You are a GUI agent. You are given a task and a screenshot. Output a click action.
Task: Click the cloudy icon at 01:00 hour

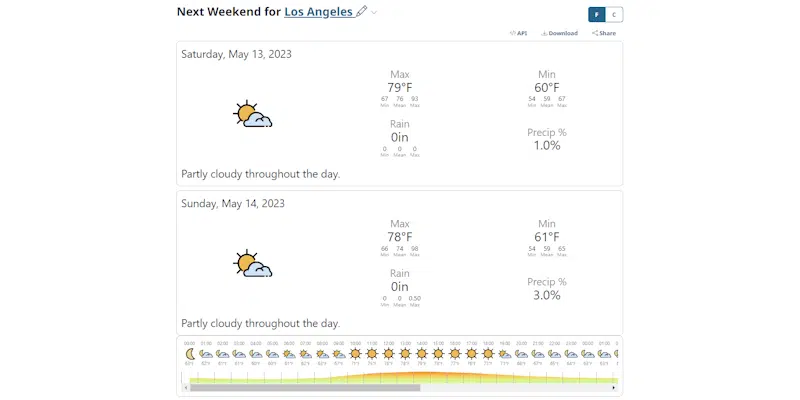pyautogui.click(x=206, y=354)
